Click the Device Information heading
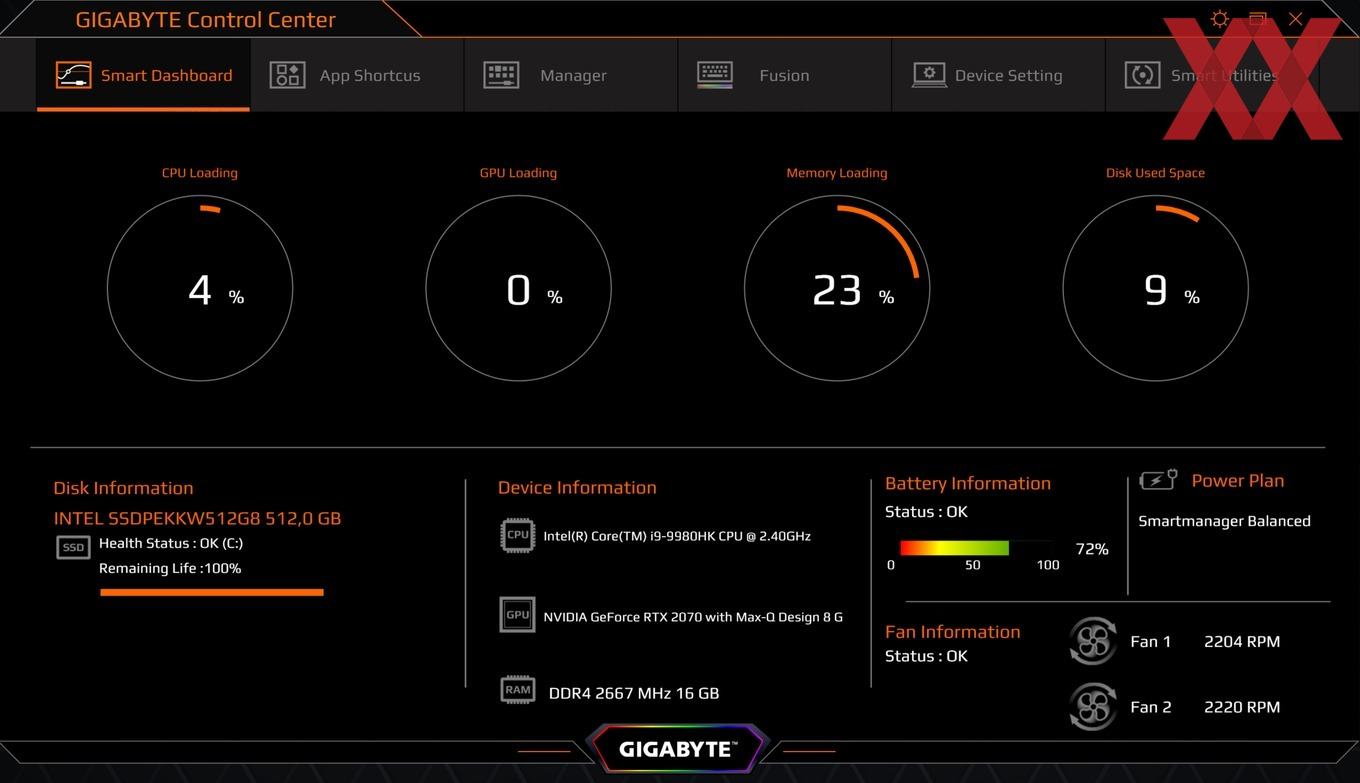The image size is (1360, 783). pos(577,488)
